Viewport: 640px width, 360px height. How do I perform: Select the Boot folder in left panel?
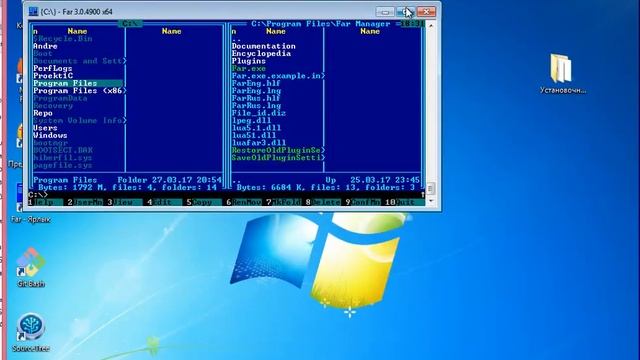(43, 53)
